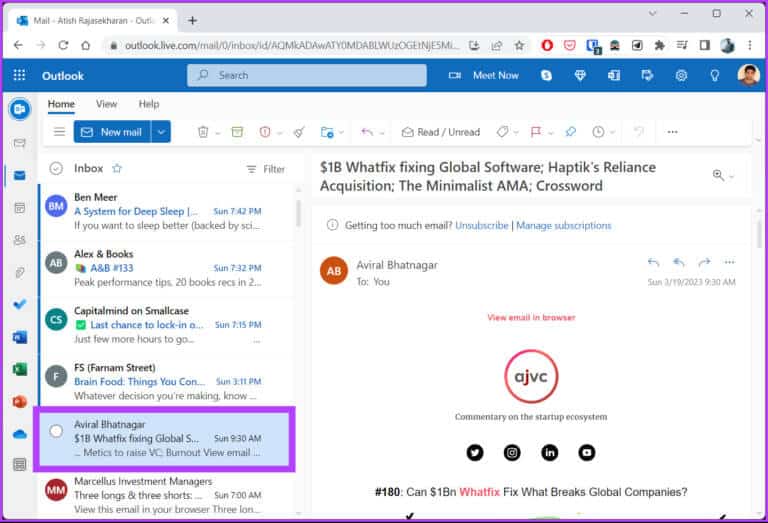Open the Help tab
Screen dimensions: 768x523
pyautogui.click(x=148, y=104)
